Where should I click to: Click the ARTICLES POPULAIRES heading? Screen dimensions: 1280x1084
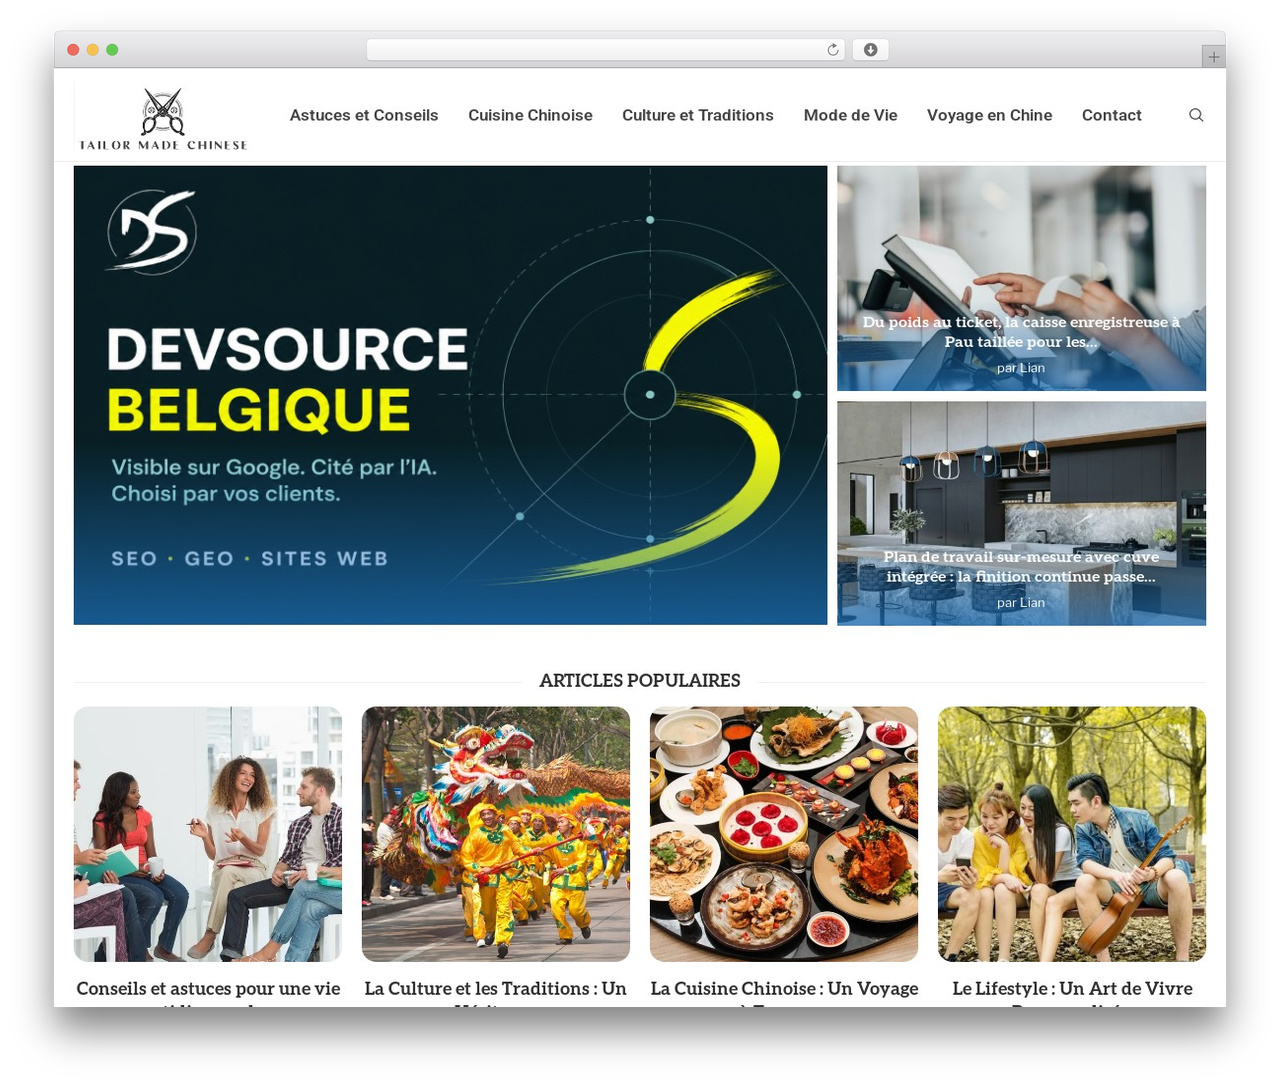[640, 680]
